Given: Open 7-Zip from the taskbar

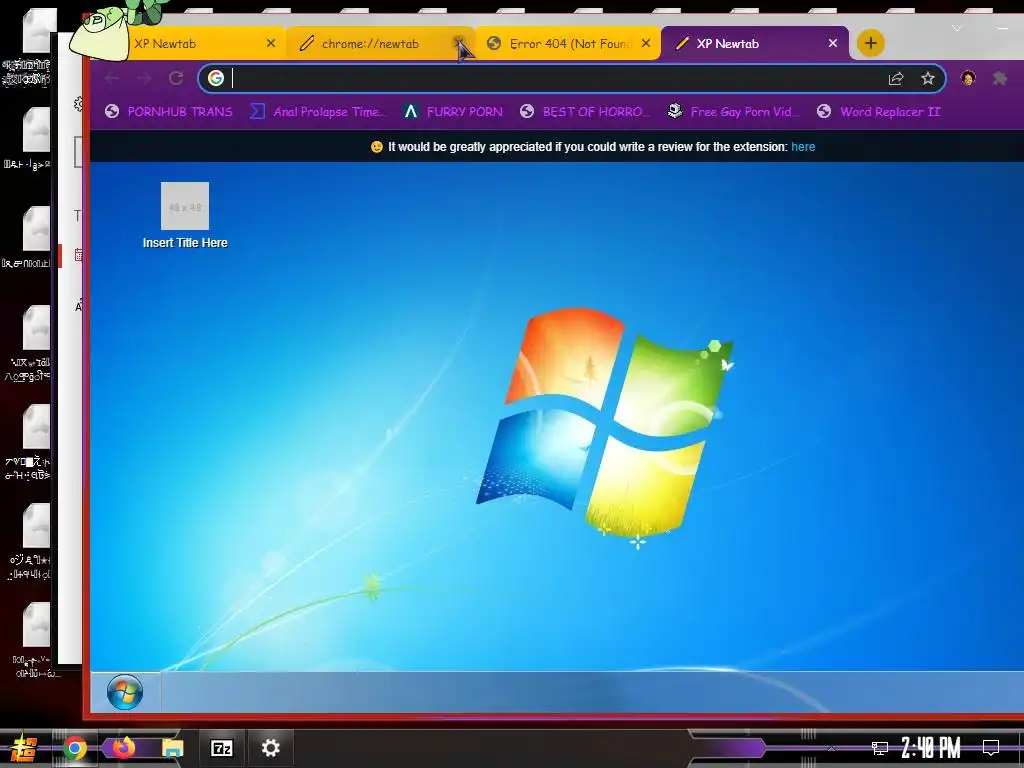Looking at the screenshot, I should tap(221, 748).
